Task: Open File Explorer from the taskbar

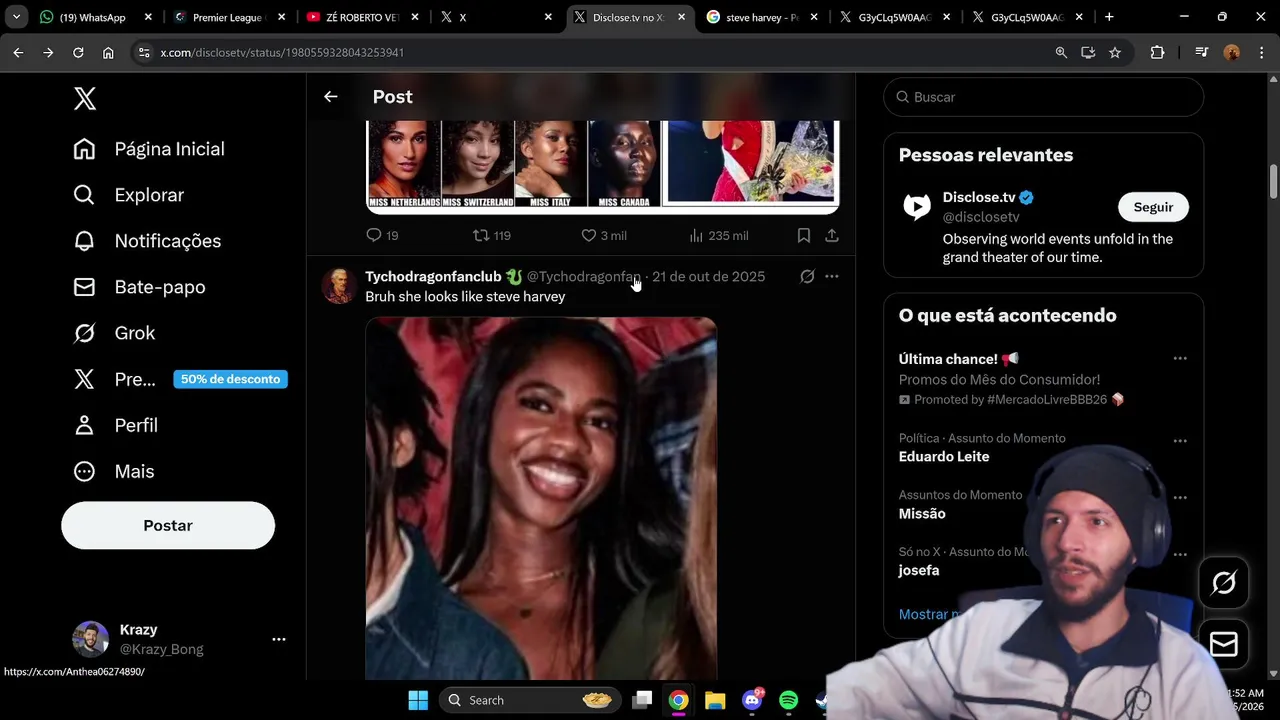Action: point(715,700)
